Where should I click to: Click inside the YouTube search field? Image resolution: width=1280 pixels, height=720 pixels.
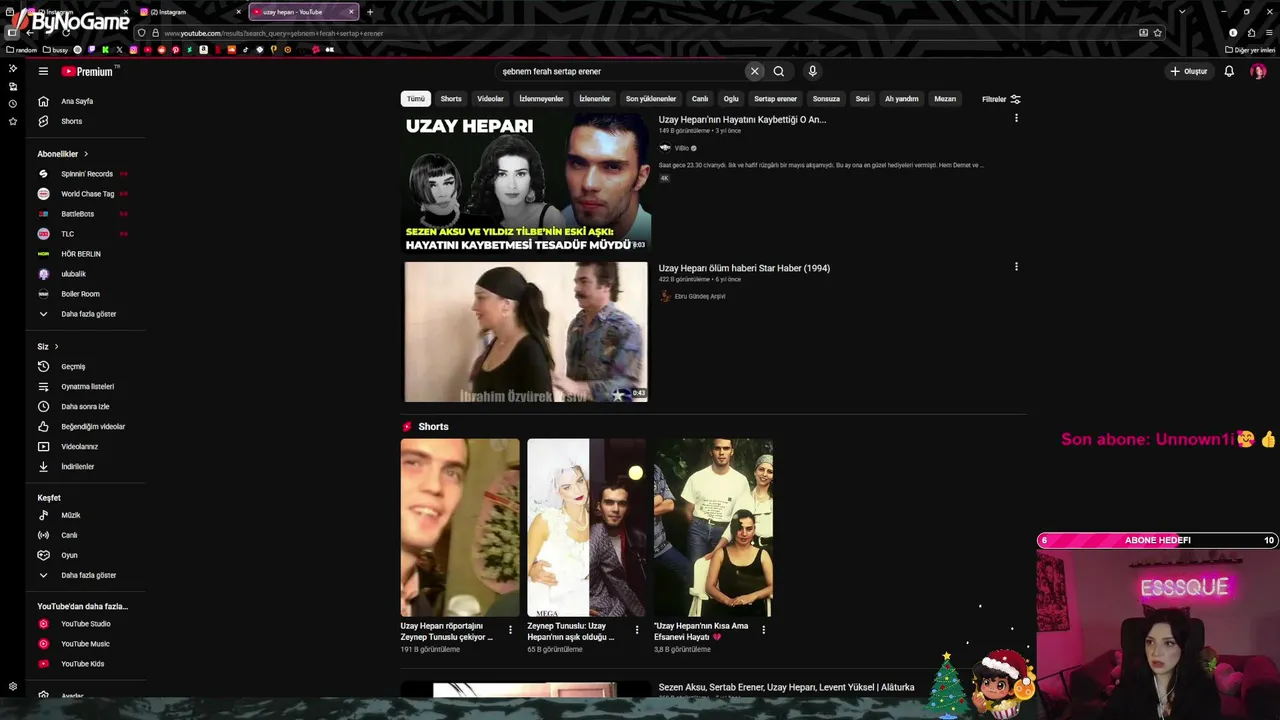(620, 71)
